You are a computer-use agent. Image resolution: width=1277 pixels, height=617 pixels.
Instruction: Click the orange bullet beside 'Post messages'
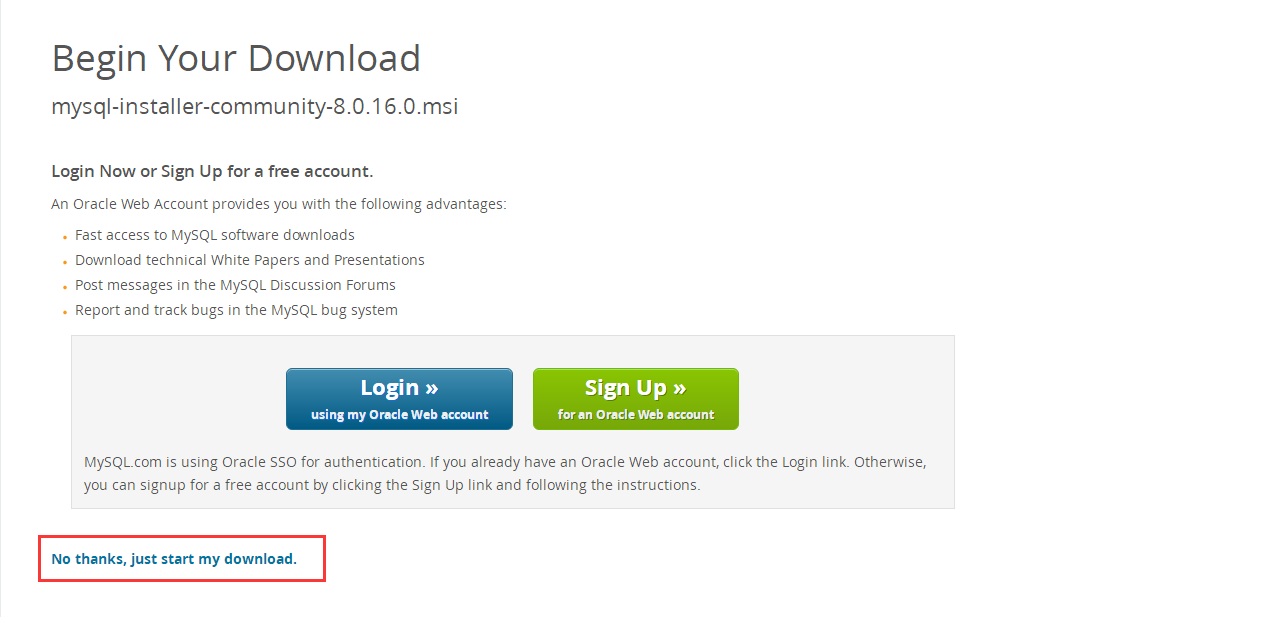pyautogui.click(x=65, y=288)
